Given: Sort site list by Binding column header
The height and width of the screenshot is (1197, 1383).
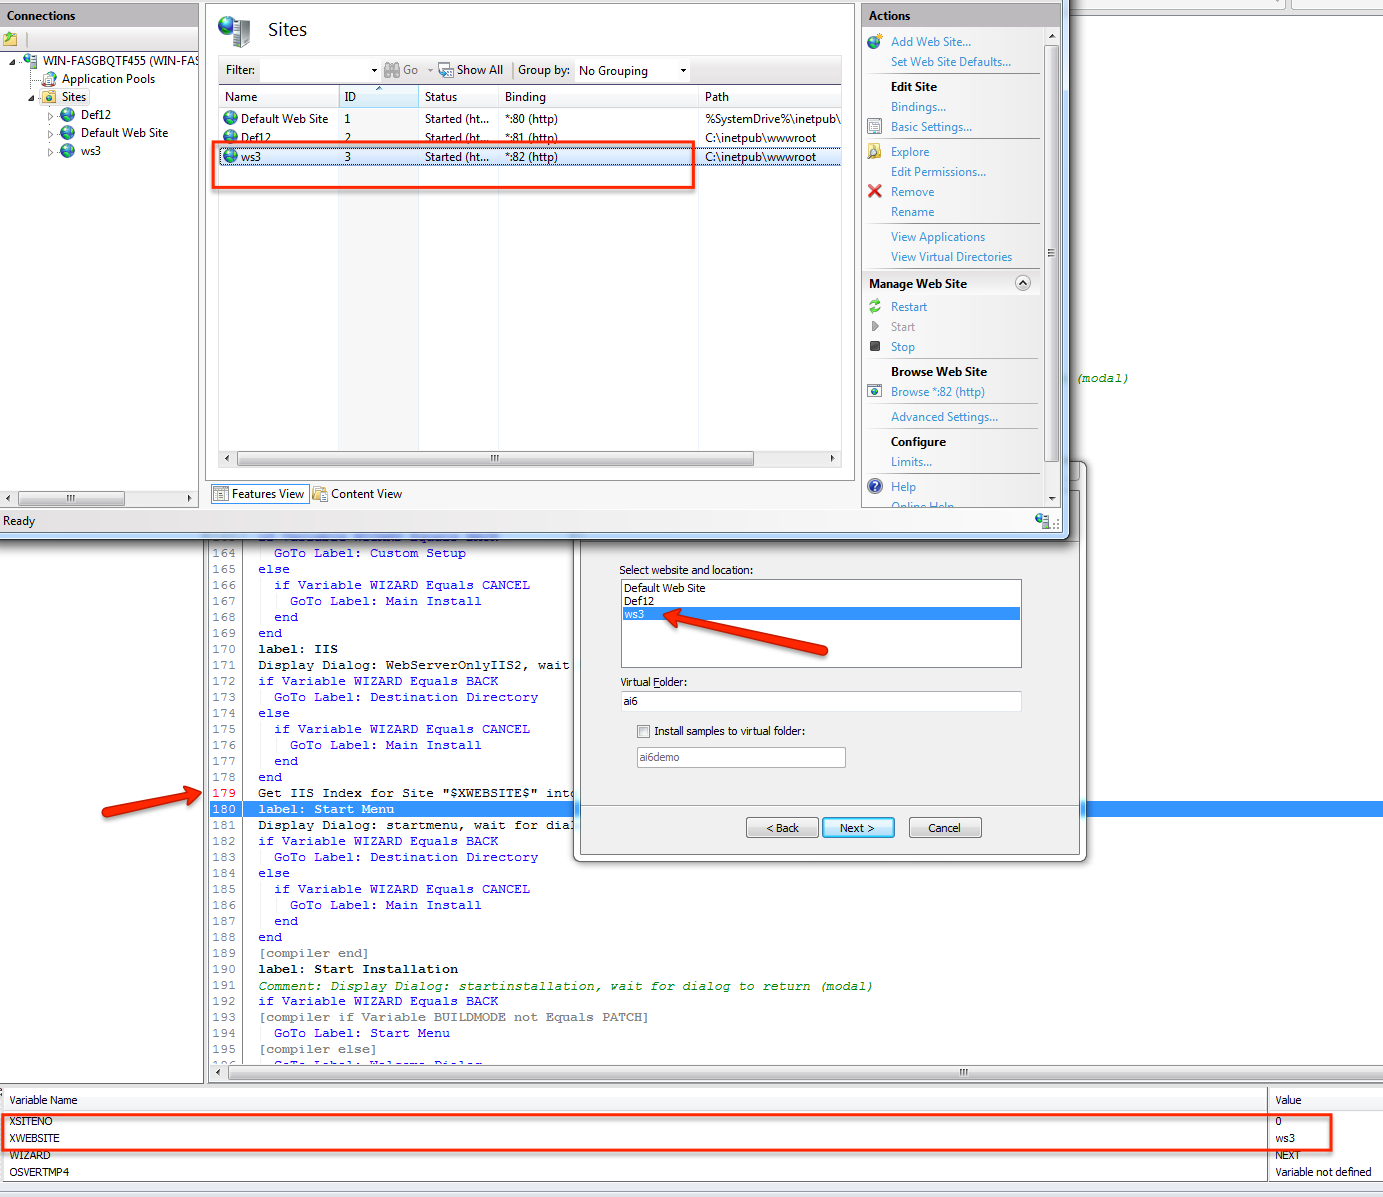Looking at the screenshot, I should click(x=598, y=97).
